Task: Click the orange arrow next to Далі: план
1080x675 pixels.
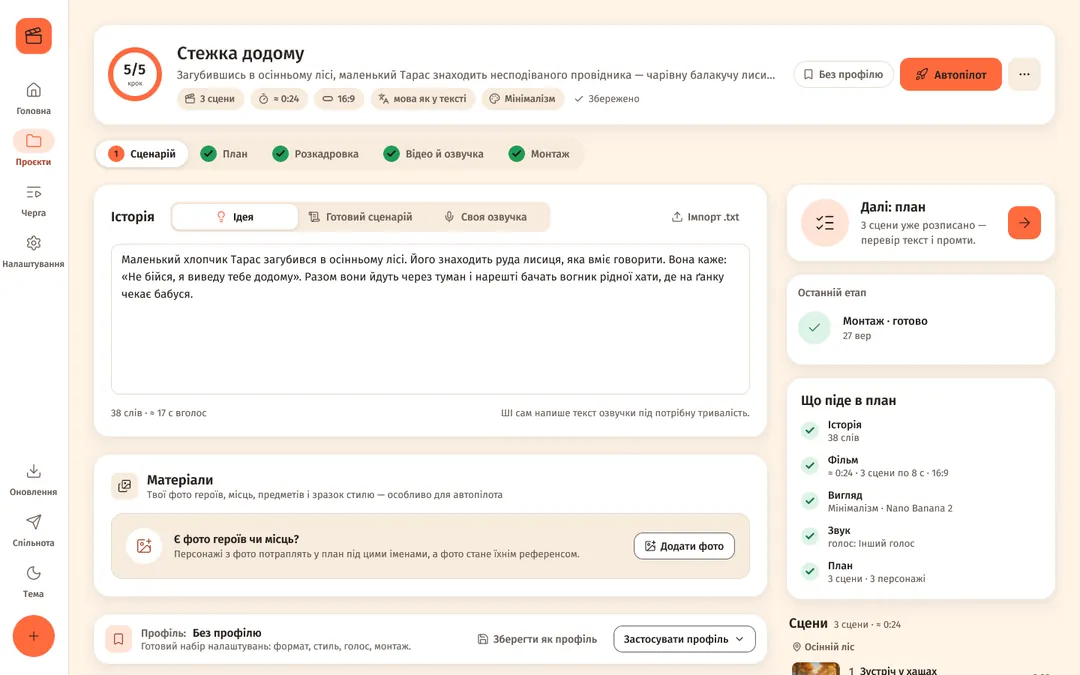Action: coord(1024,222)
